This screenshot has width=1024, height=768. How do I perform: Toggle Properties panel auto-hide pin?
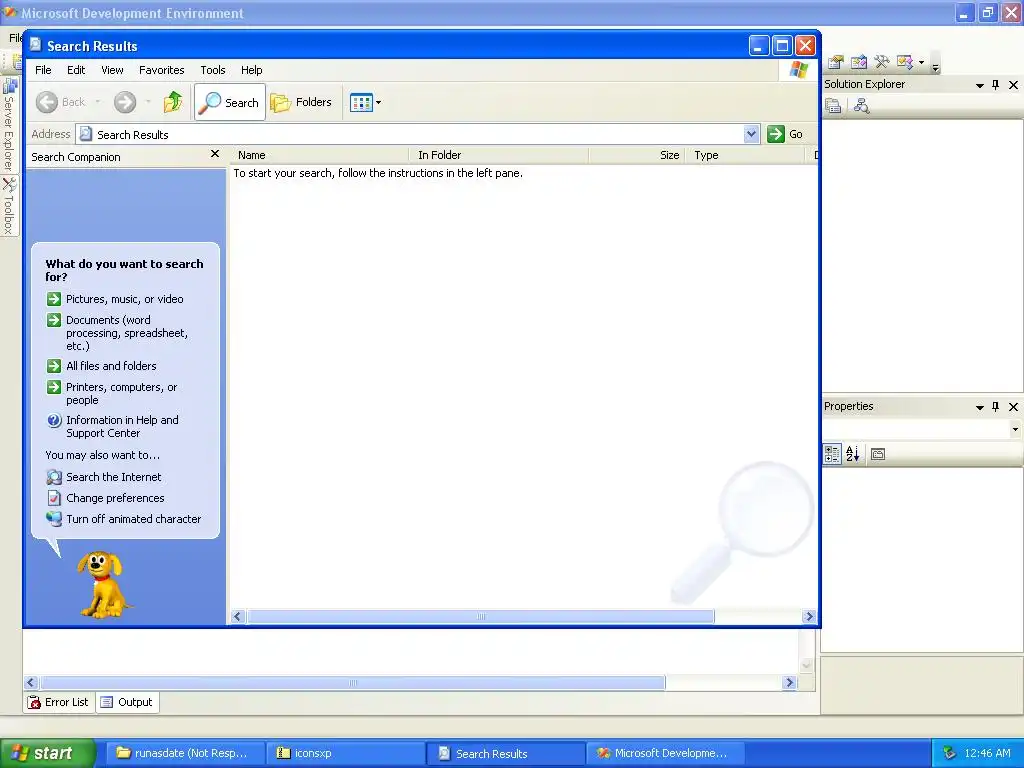coord(995,407)
